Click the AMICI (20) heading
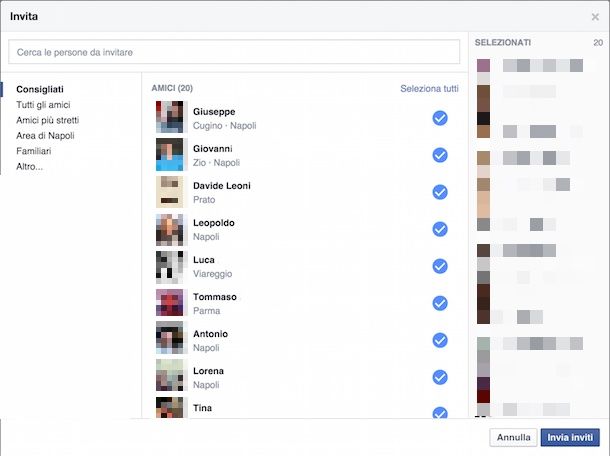The height and width of the screenshot is (456, 610). [x=172, y=88]
